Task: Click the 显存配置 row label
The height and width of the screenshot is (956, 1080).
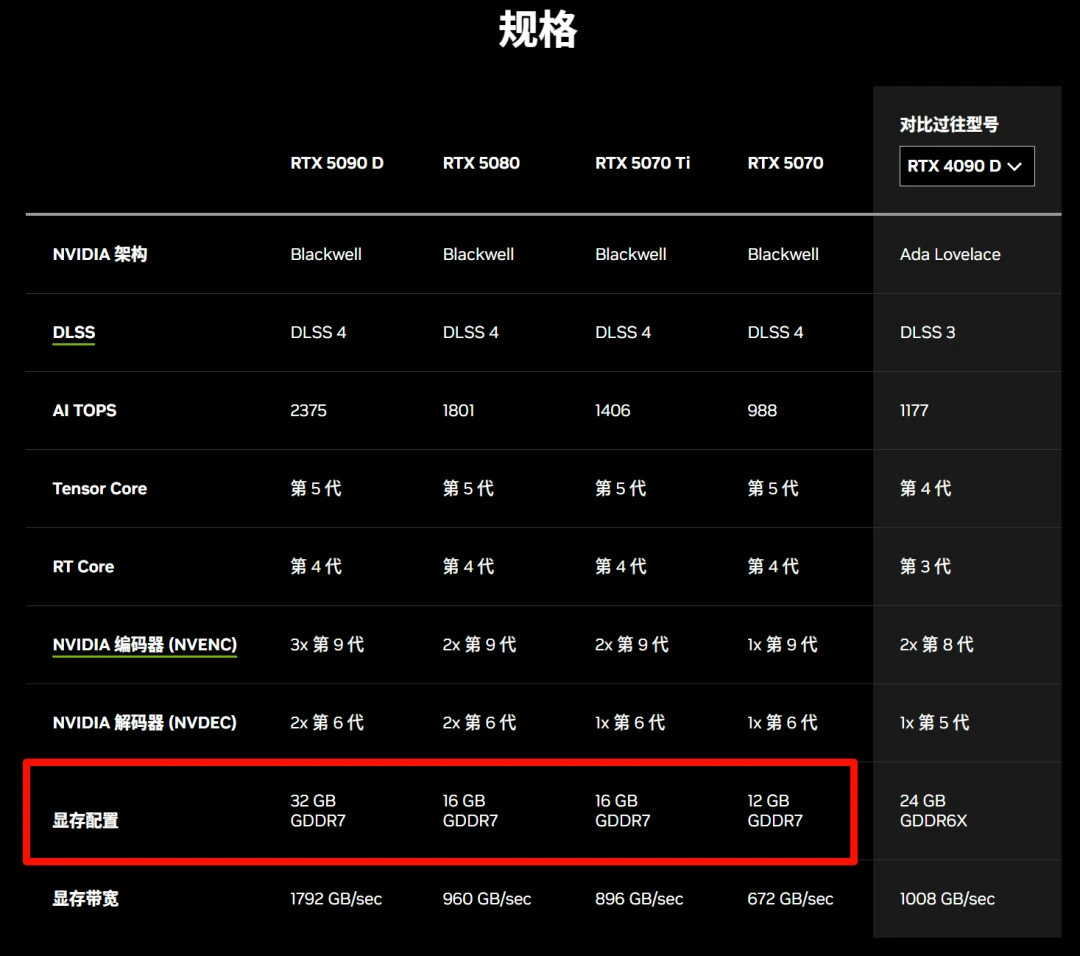Action: click(x=85, y=820)
